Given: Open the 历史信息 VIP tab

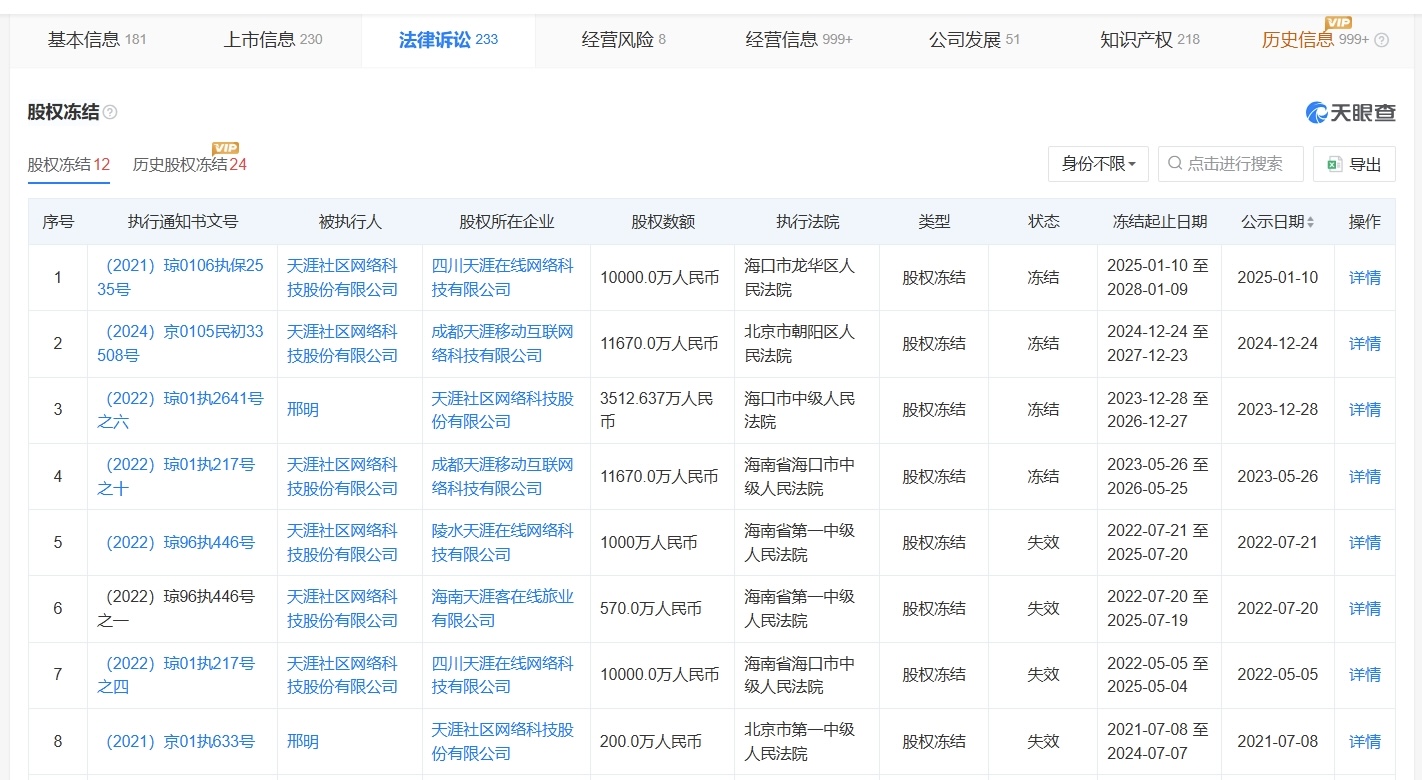Looking at the screenshot, I should [1316, 40].
